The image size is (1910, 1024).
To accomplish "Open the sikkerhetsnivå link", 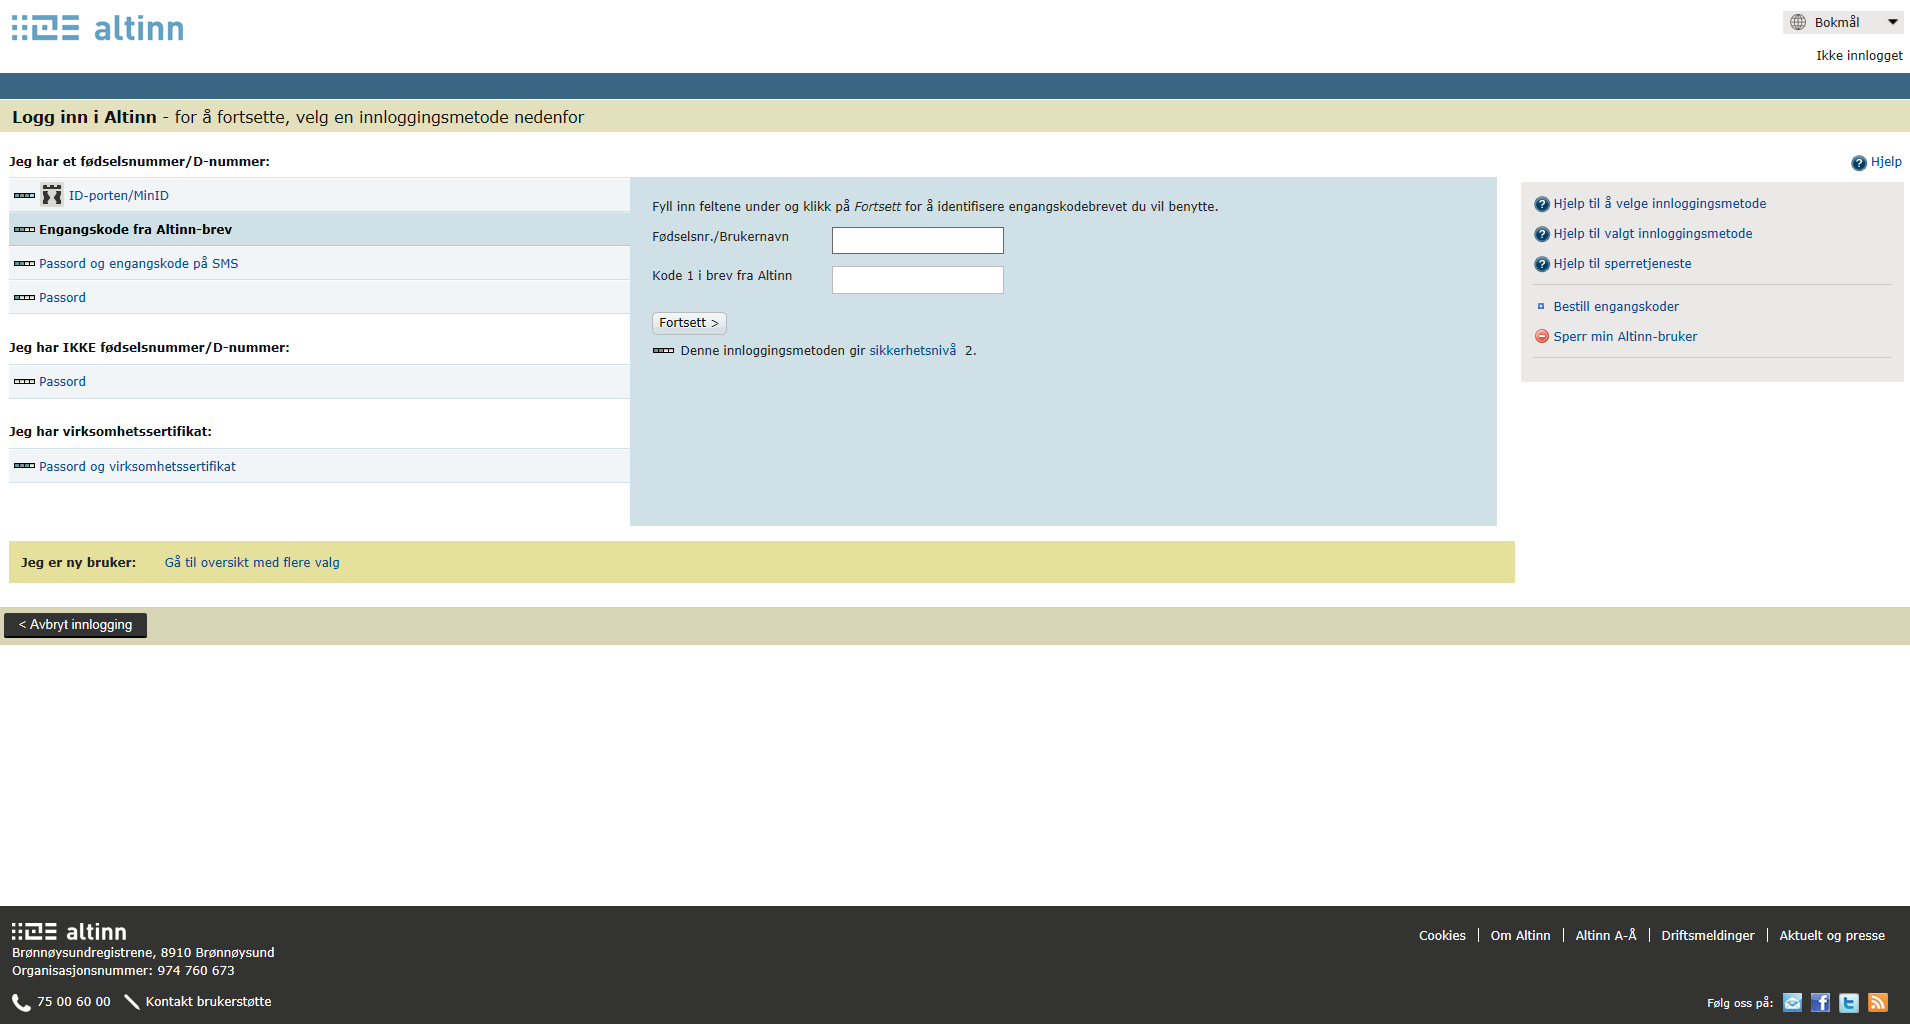I will 912,350.
